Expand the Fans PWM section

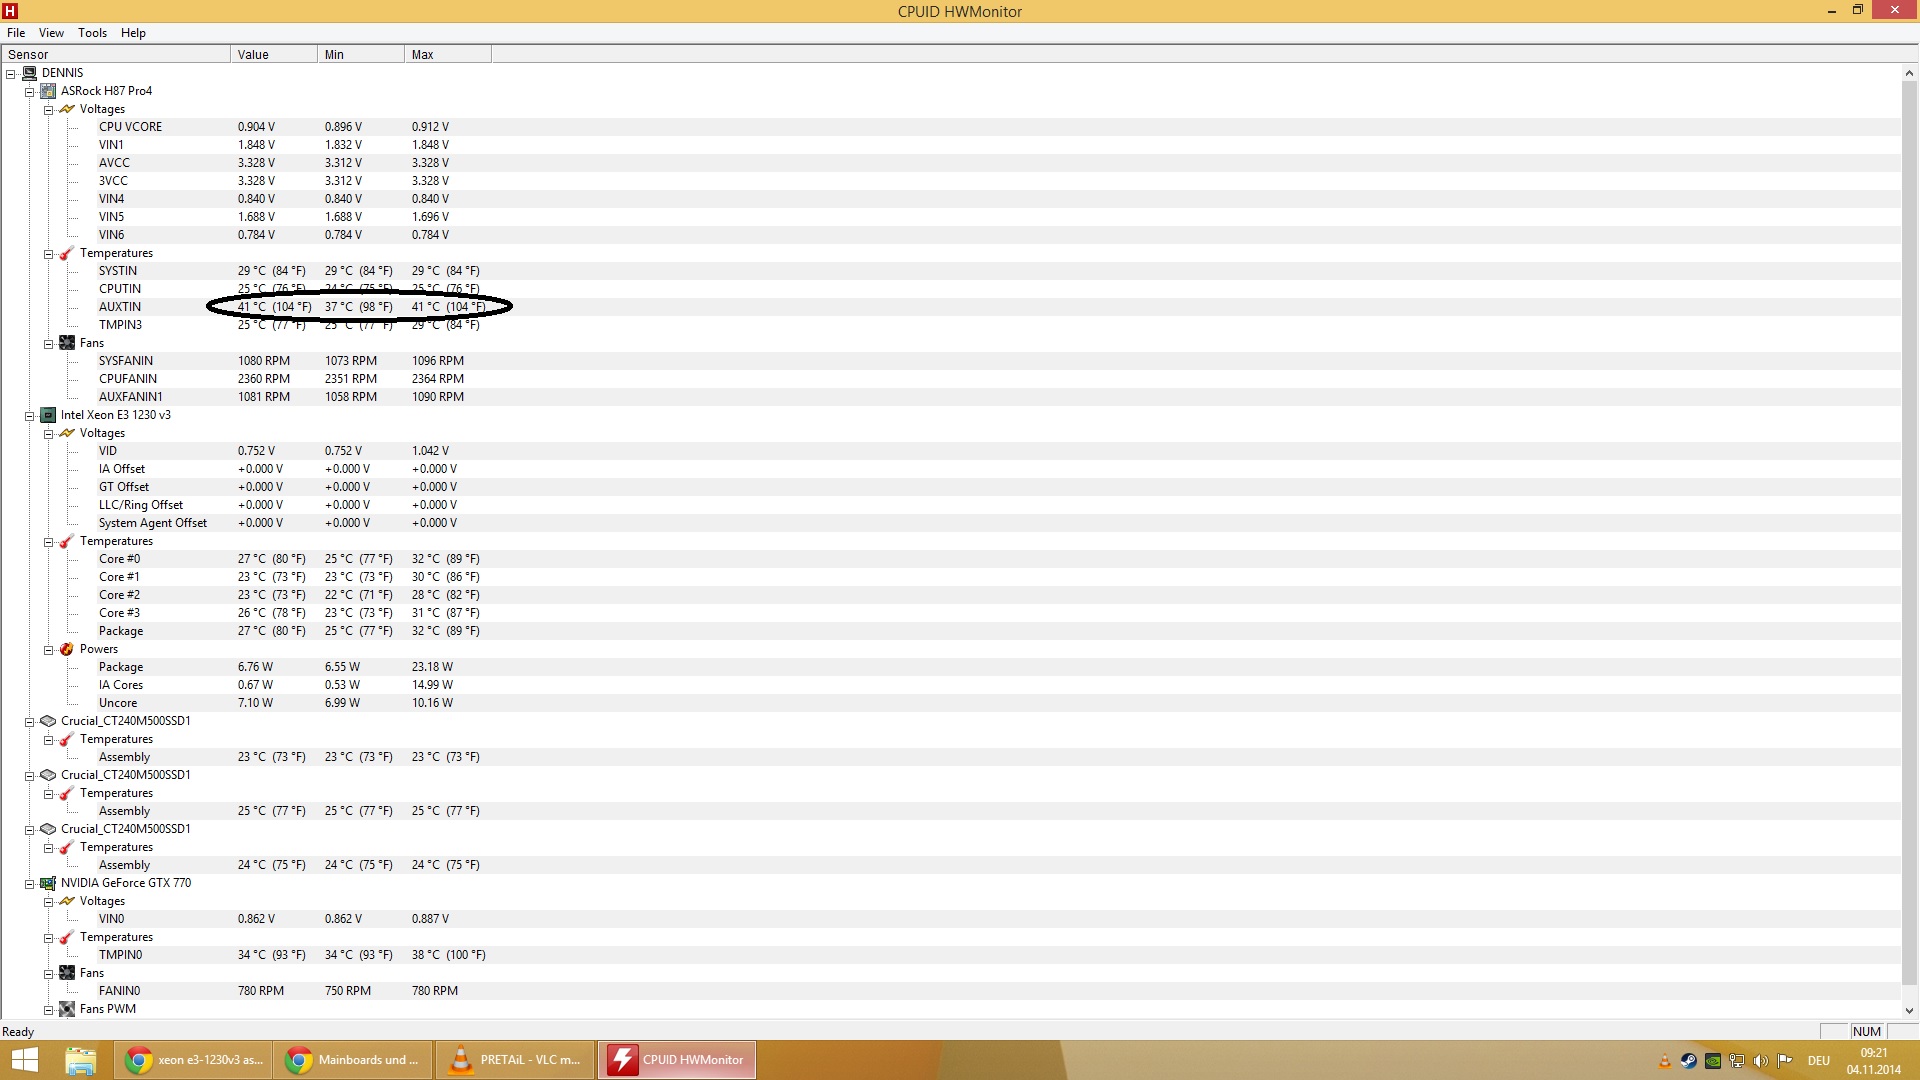click(x=48, y=1010)
